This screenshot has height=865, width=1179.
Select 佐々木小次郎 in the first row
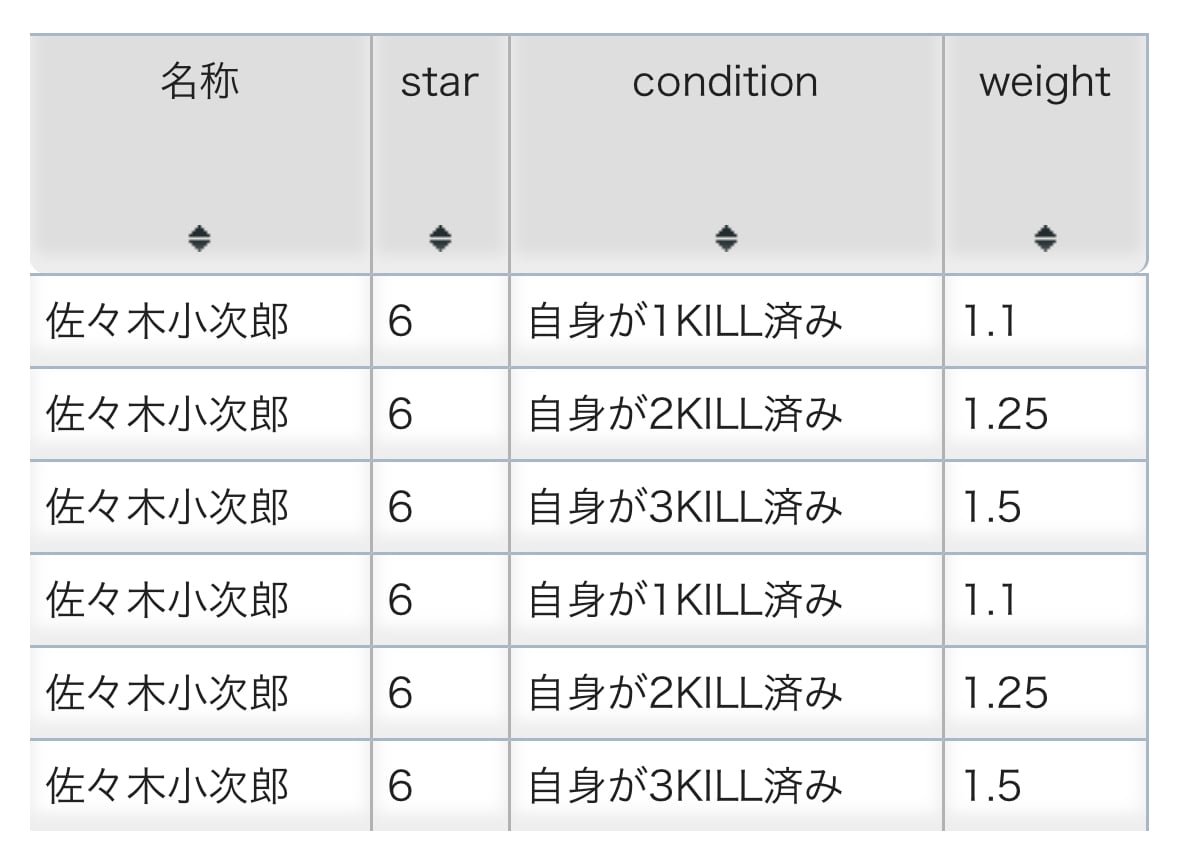[168, 322]
